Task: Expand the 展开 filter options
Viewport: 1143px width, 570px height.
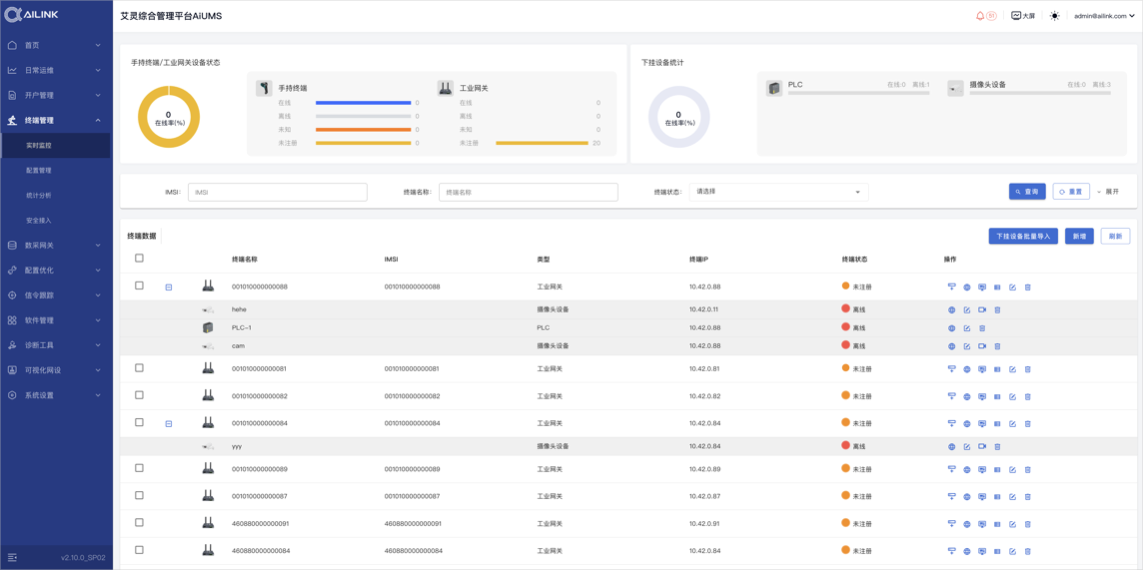Action: (x=1108, y=192)
